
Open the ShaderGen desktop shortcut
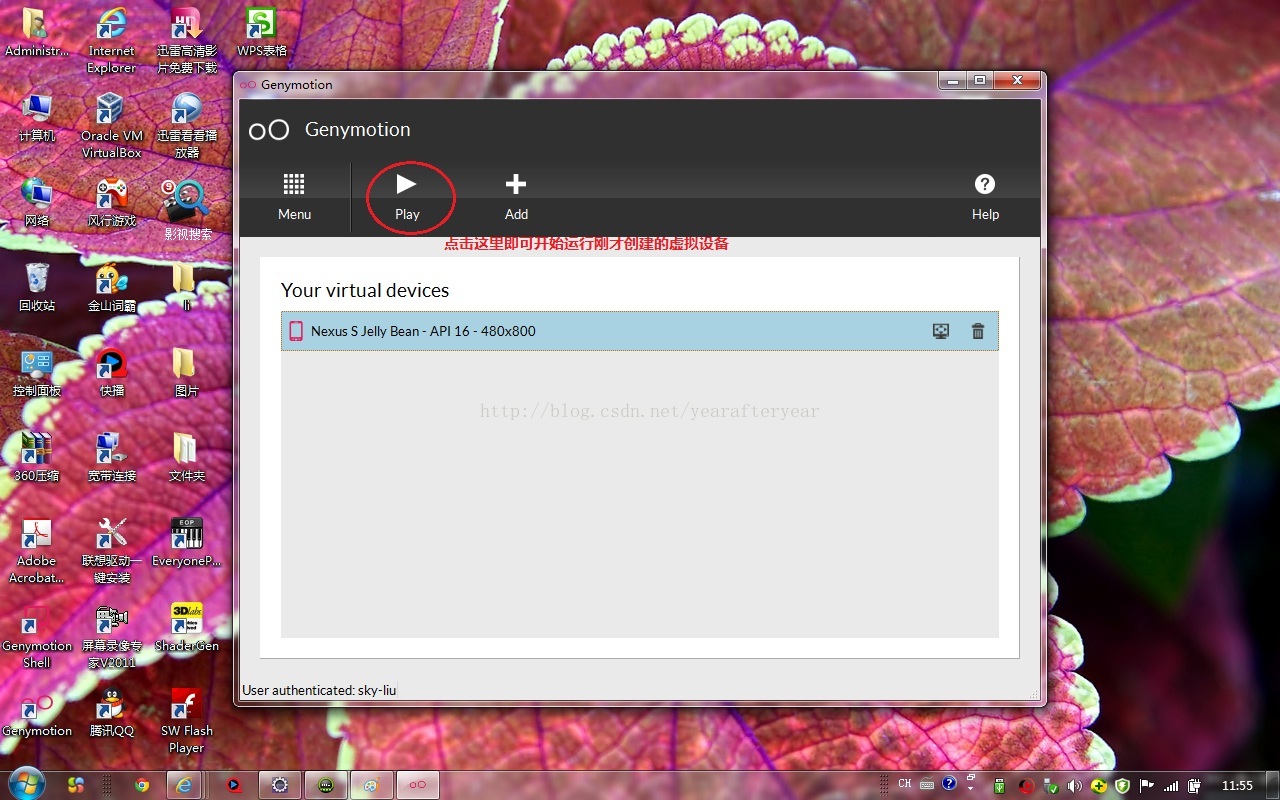click(x=186, y=628)
